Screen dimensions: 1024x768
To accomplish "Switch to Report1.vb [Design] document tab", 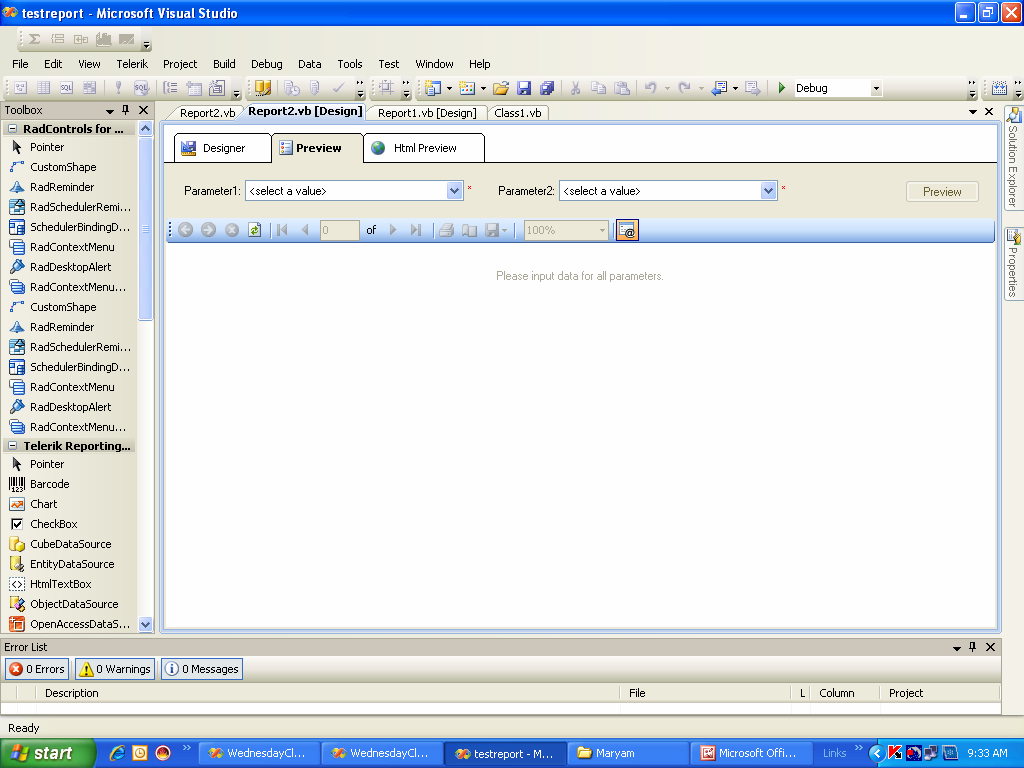I will click(x=427, y=113).
